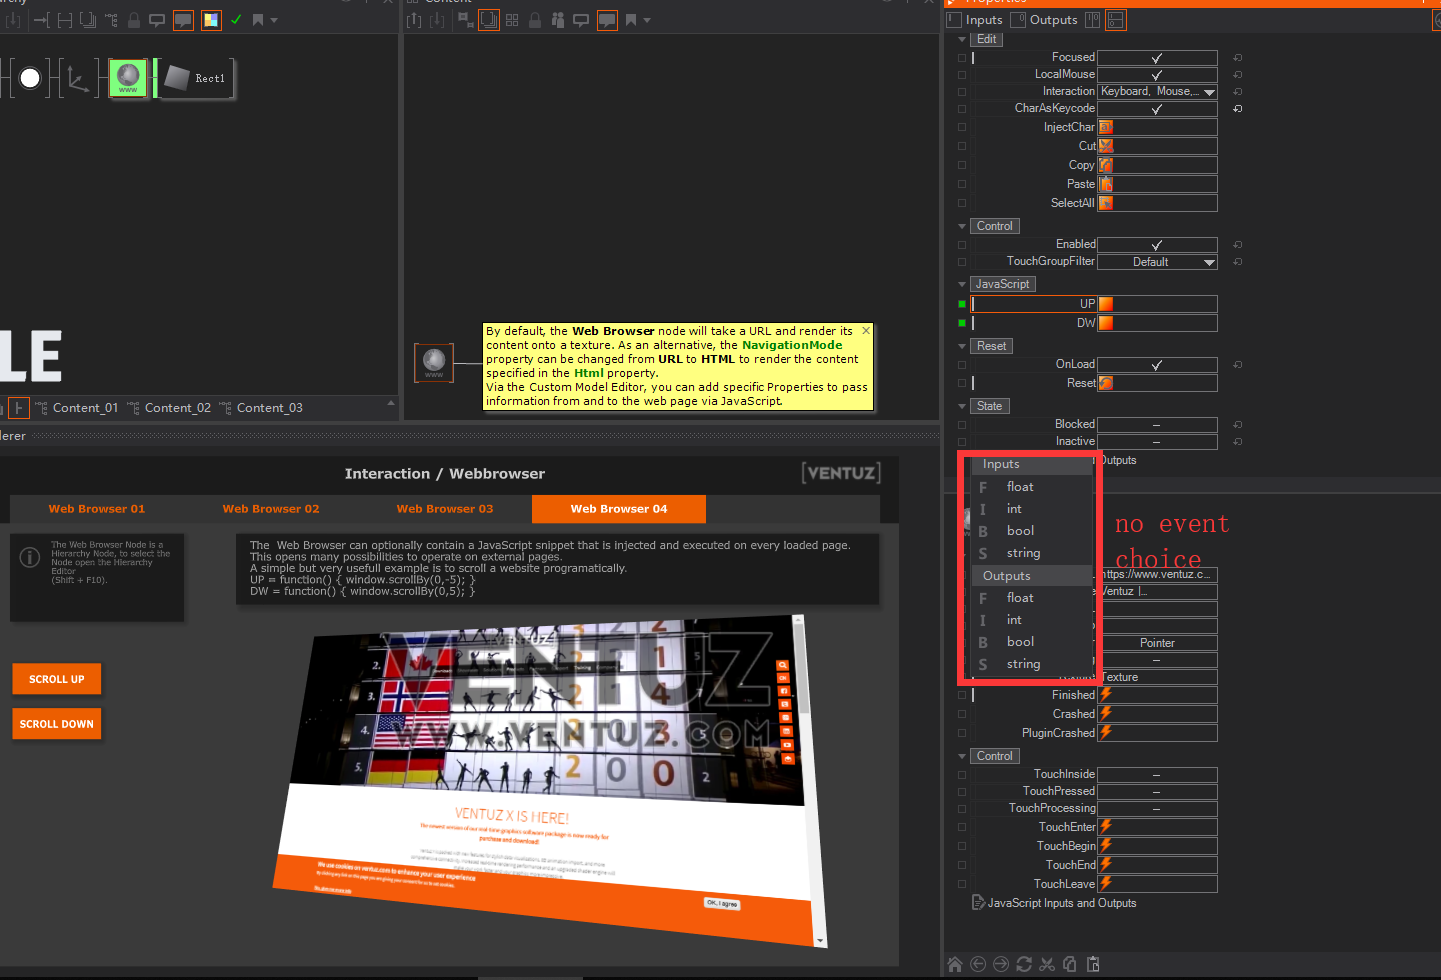Toggle the Focused property checkbox
1441x980 pixels.
click(x=1157, y=58)
